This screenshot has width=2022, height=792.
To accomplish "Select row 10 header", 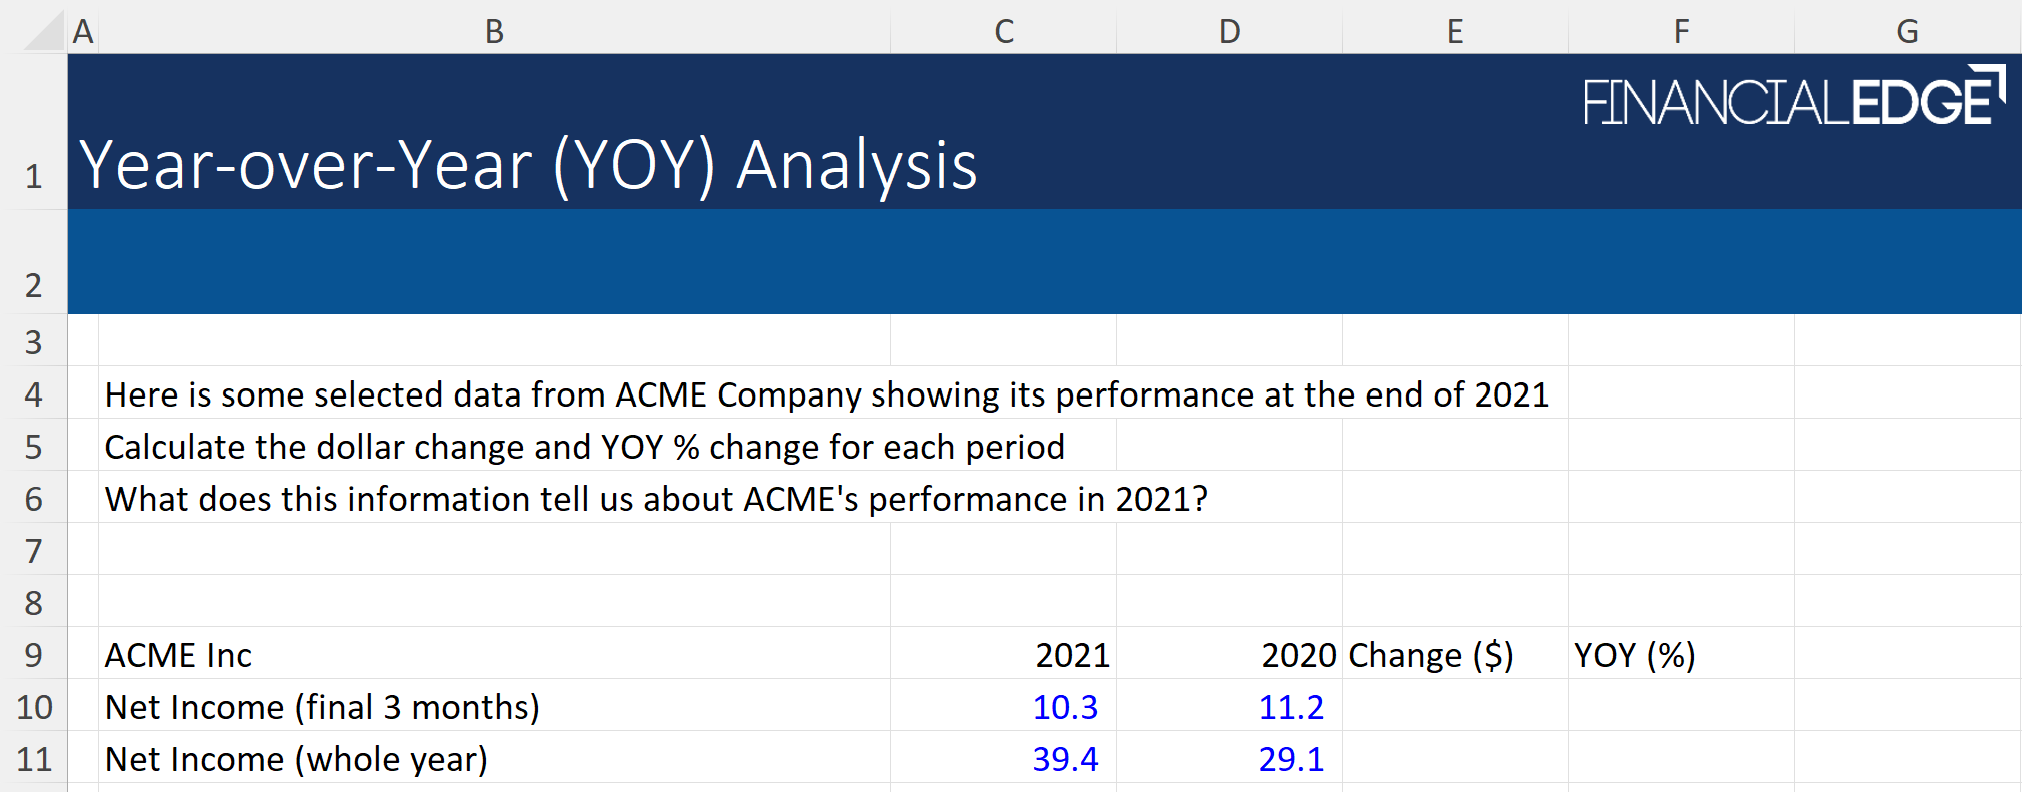I will click(34, 707).
